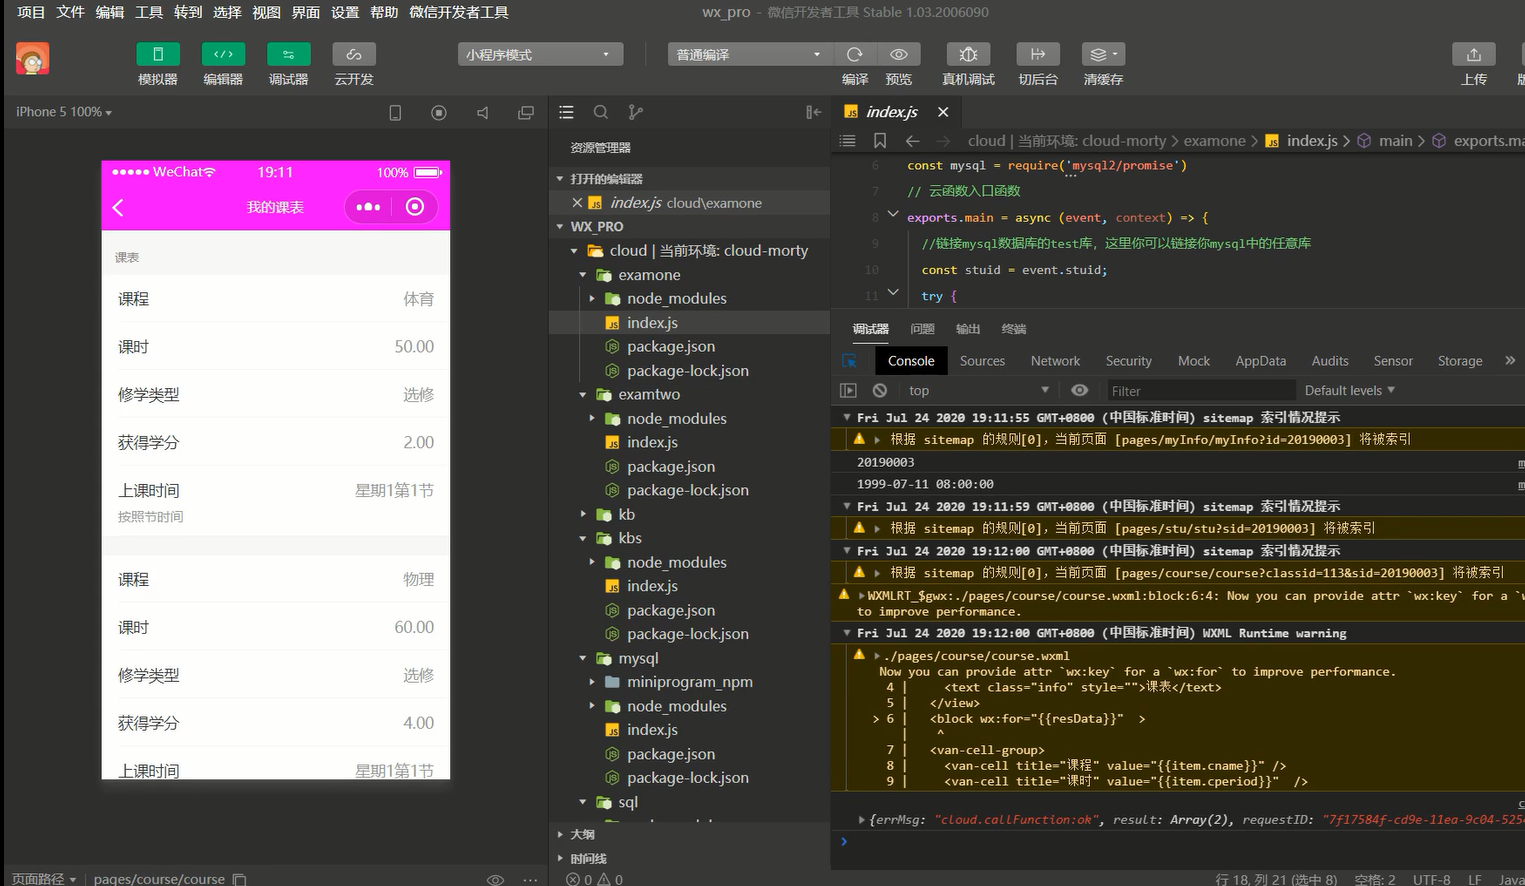The image size is (1525, 886).
Task: Toggle the console eye live expression icon
Action: (x=1079, y=391)
